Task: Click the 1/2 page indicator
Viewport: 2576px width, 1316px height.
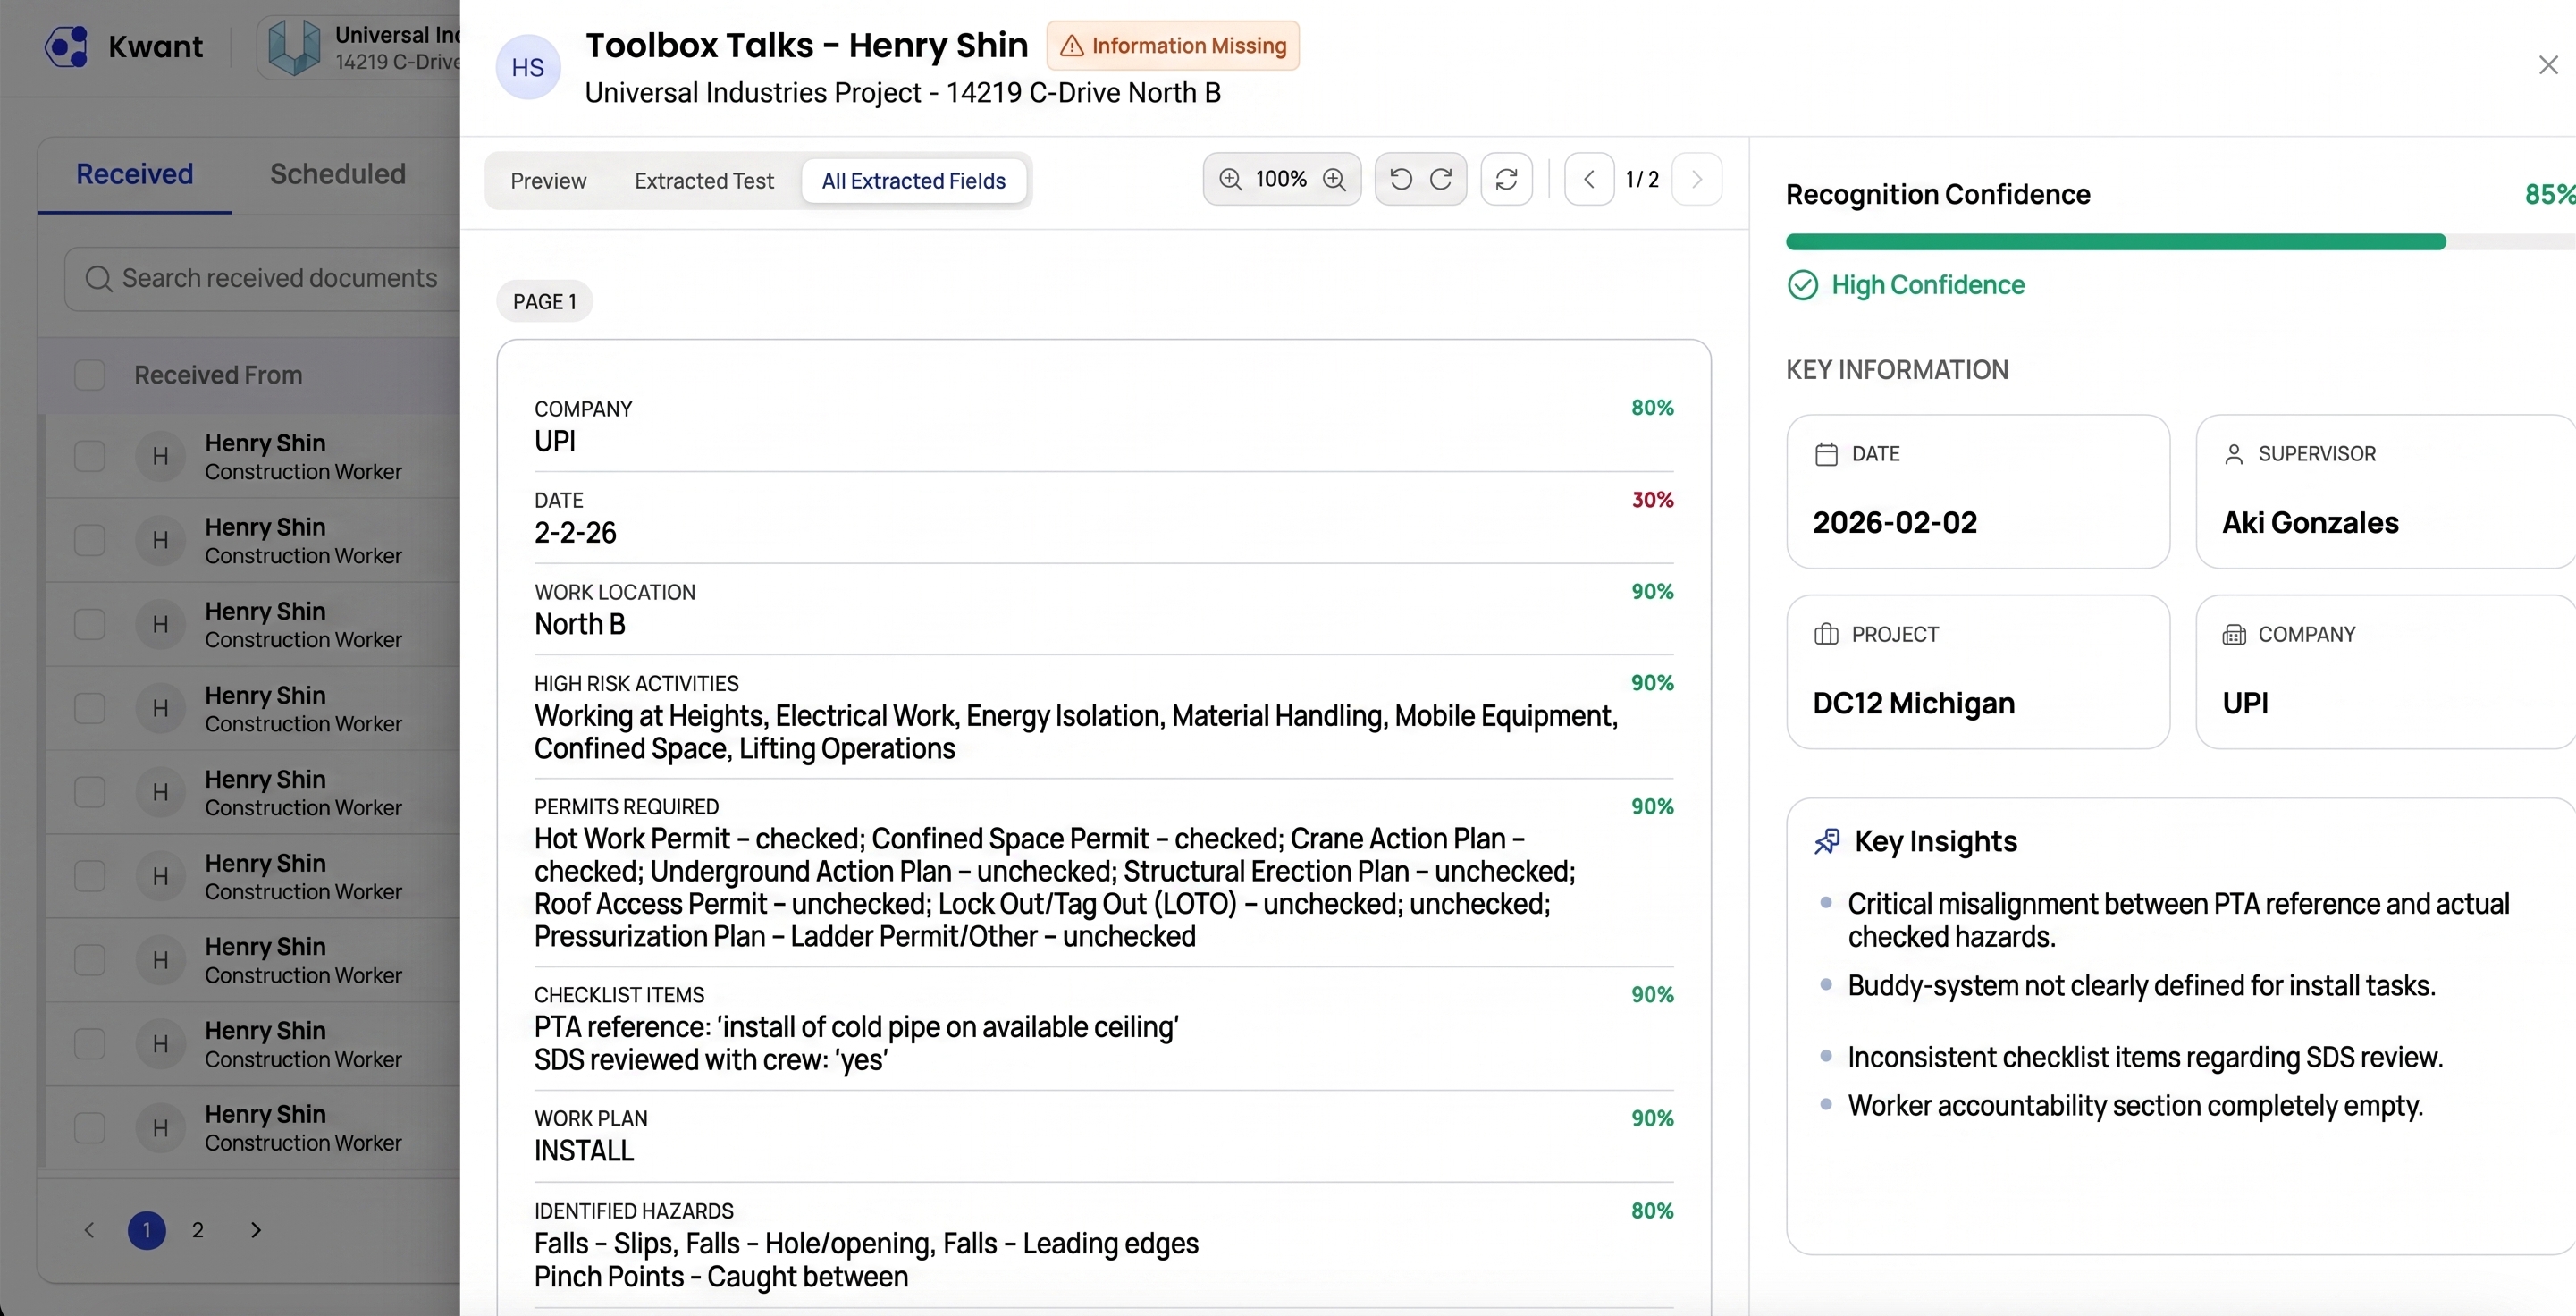Action: [x=1642, y=179]
